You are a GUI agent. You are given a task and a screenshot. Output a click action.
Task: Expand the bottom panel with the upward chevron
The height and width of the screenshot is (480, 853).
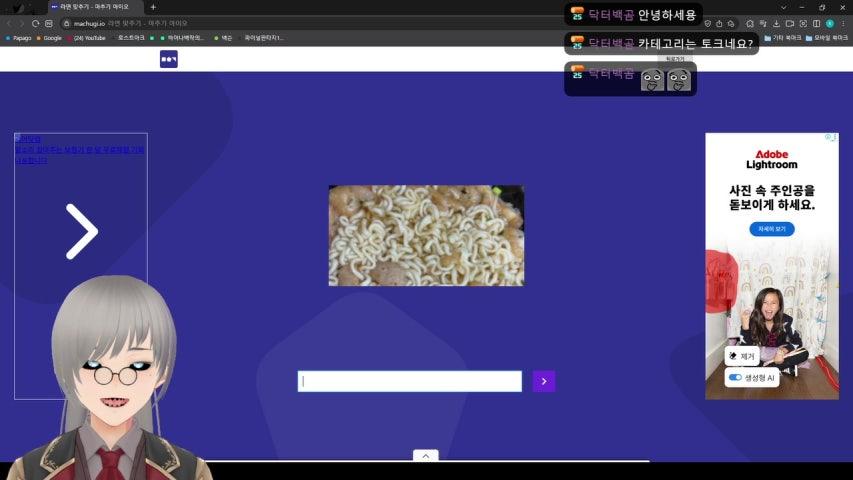pos(425,456)
